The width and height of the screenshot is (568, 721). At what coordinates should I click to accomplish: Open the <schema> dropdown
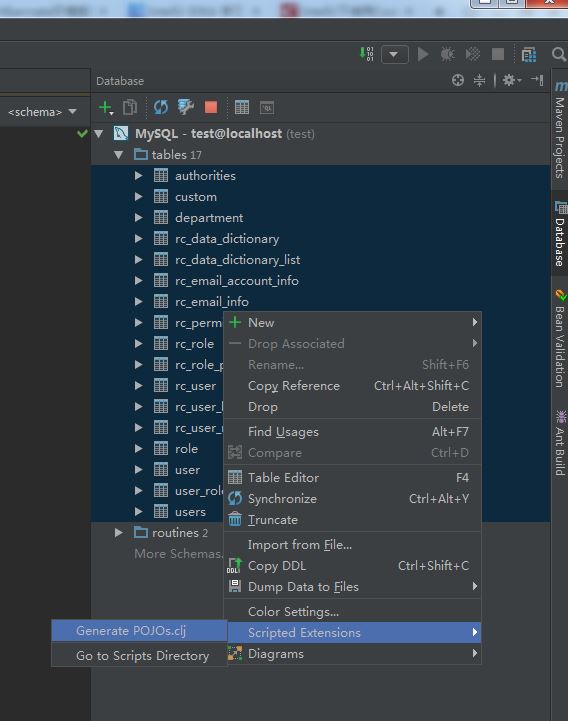pos(42,112)
